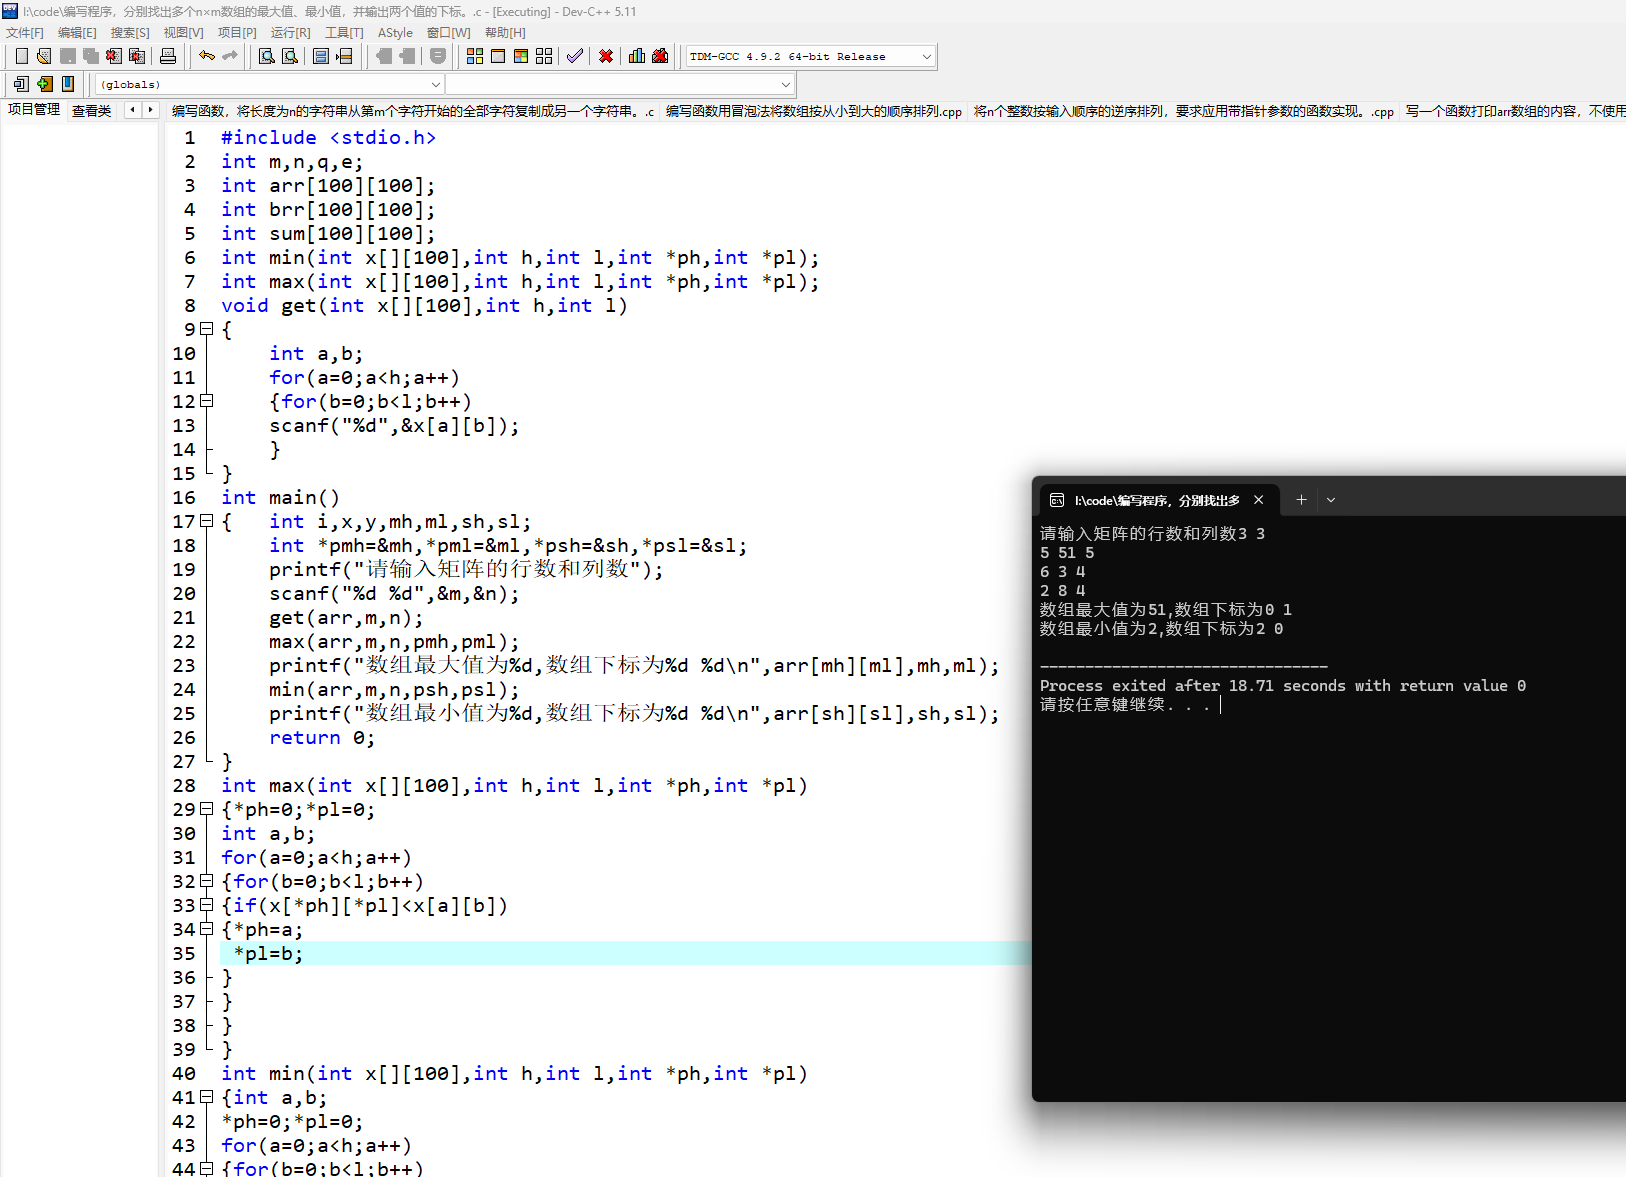Save the current file via toolbar
This screenshot has width=1626, height=1177.
68,56
